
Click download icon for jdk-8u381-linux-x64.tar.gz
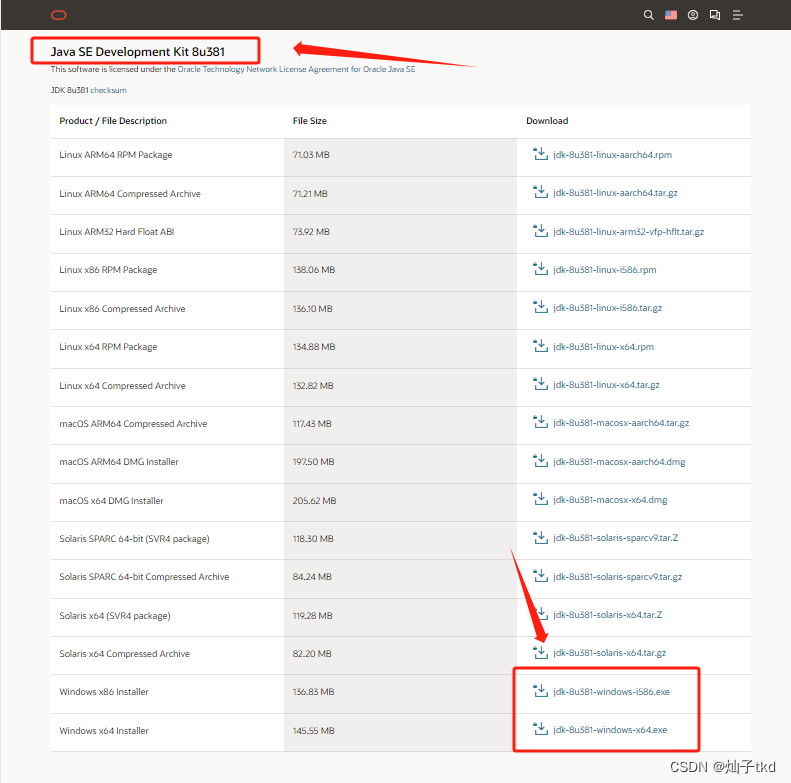coord(540,384)
